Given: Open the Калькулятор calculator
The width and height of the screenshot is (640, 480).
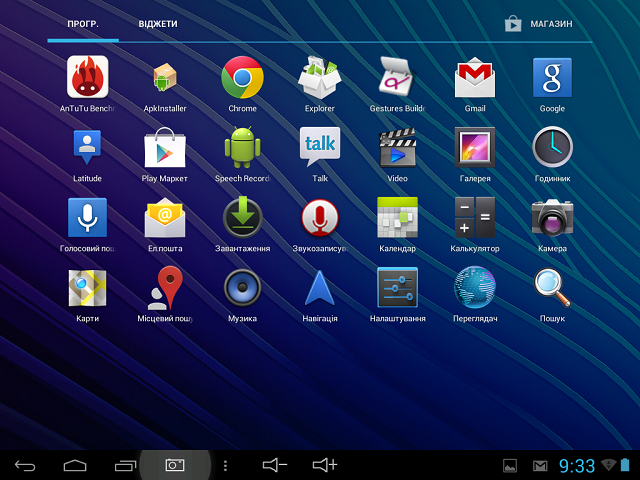Looking at the screenshot, I should click(x=475, y=218).
